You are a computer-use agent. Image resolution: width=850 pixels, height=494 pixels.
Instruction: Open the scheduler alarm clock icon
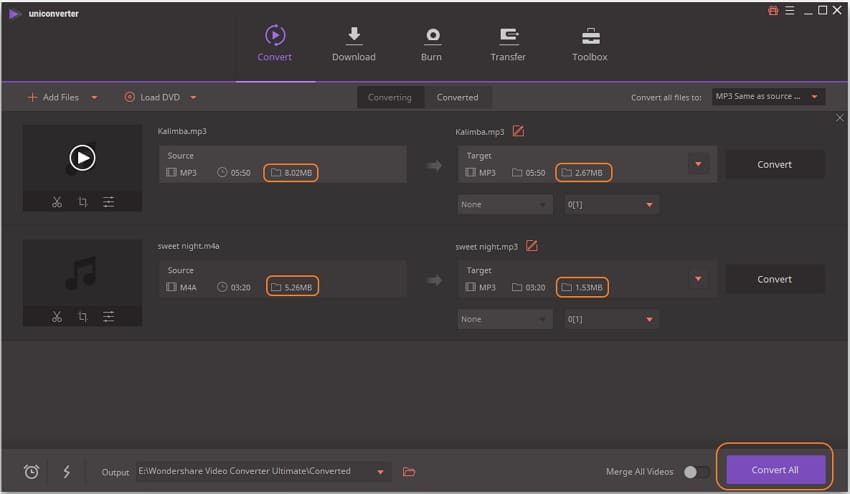pos(31,471)
